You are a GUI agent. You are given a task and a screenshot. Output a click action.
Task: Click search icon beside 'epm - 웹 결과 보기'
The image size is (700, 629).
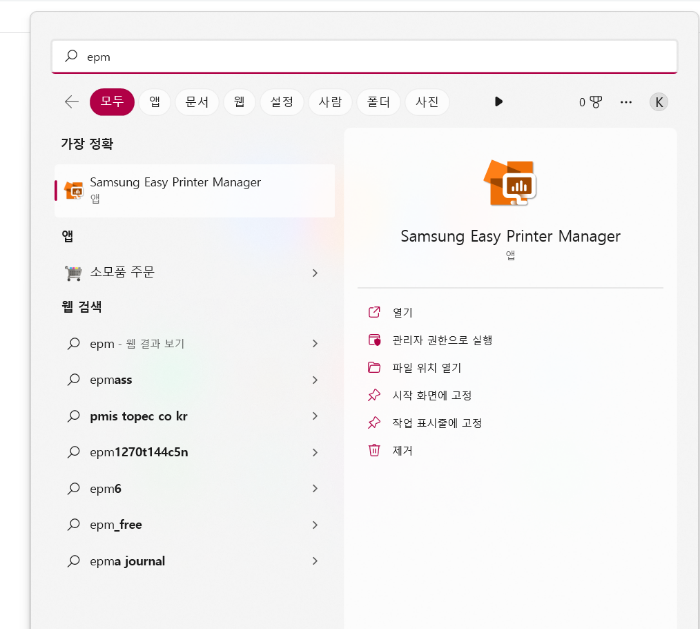click(73, 344)
